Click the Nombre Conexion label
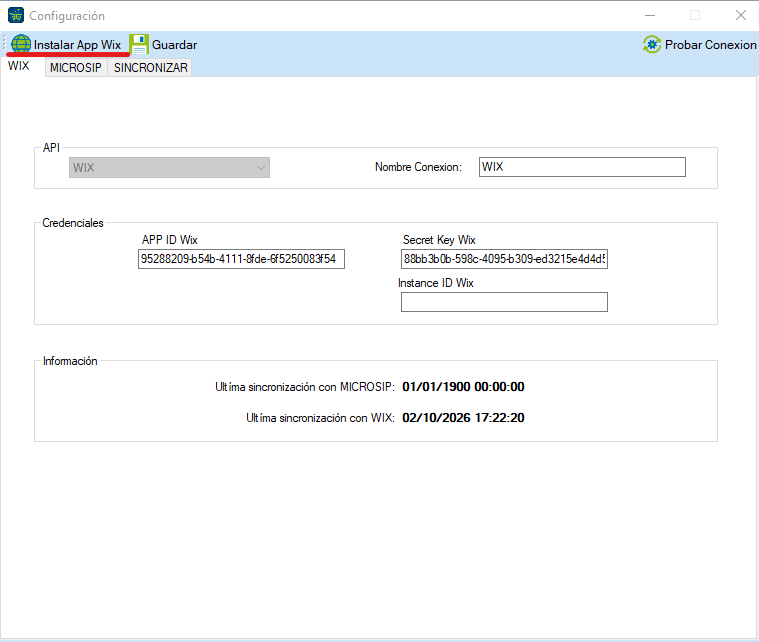The width and height of the screenshot is (759, 642). click(418, 167)
